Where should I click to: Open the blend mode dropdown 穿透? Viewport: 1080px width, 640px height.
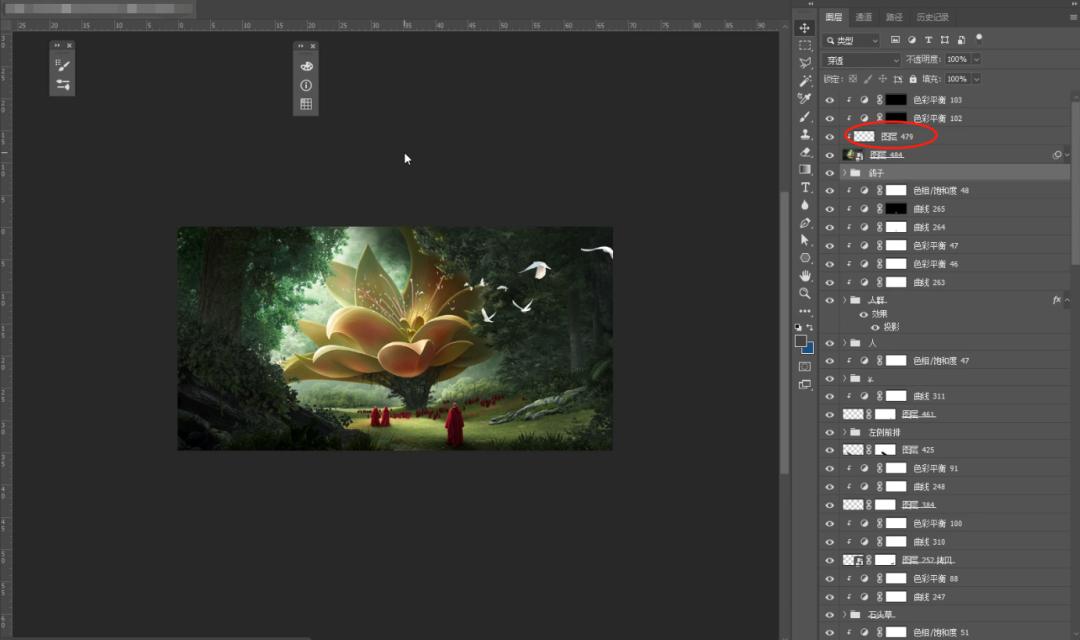click(861, 60)
